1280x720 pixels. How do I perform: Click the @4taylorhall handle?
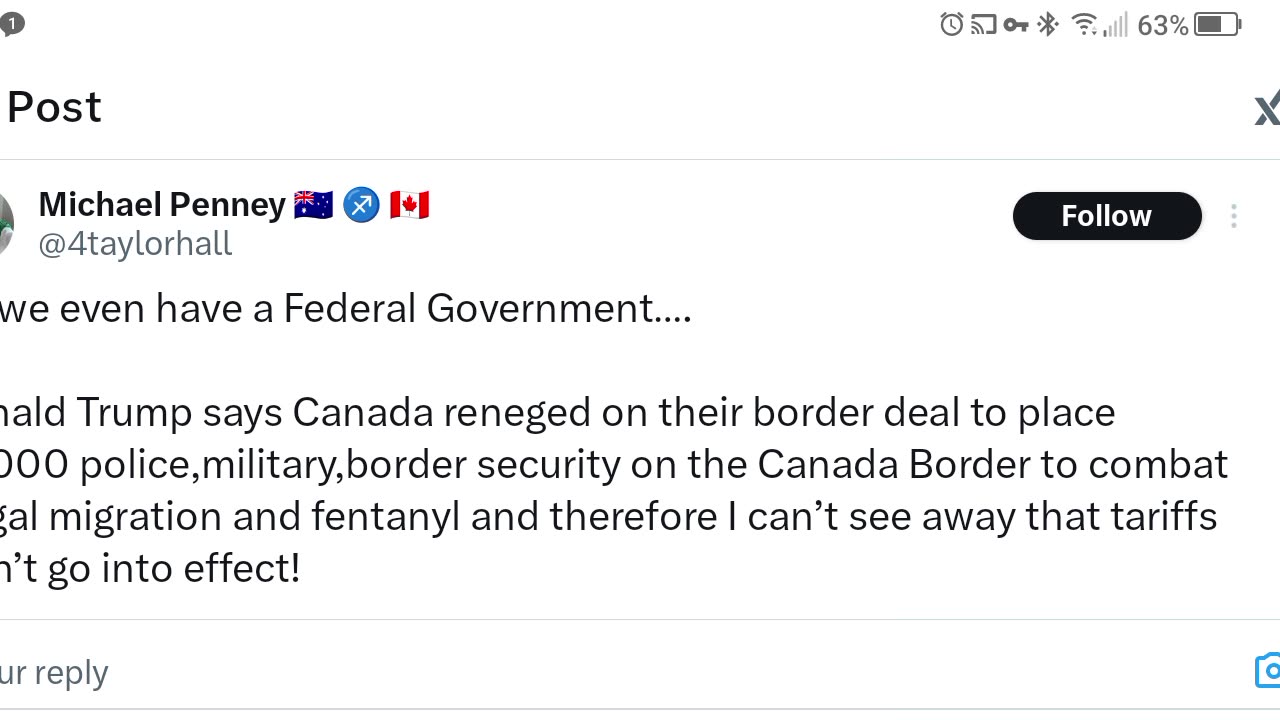135,244
